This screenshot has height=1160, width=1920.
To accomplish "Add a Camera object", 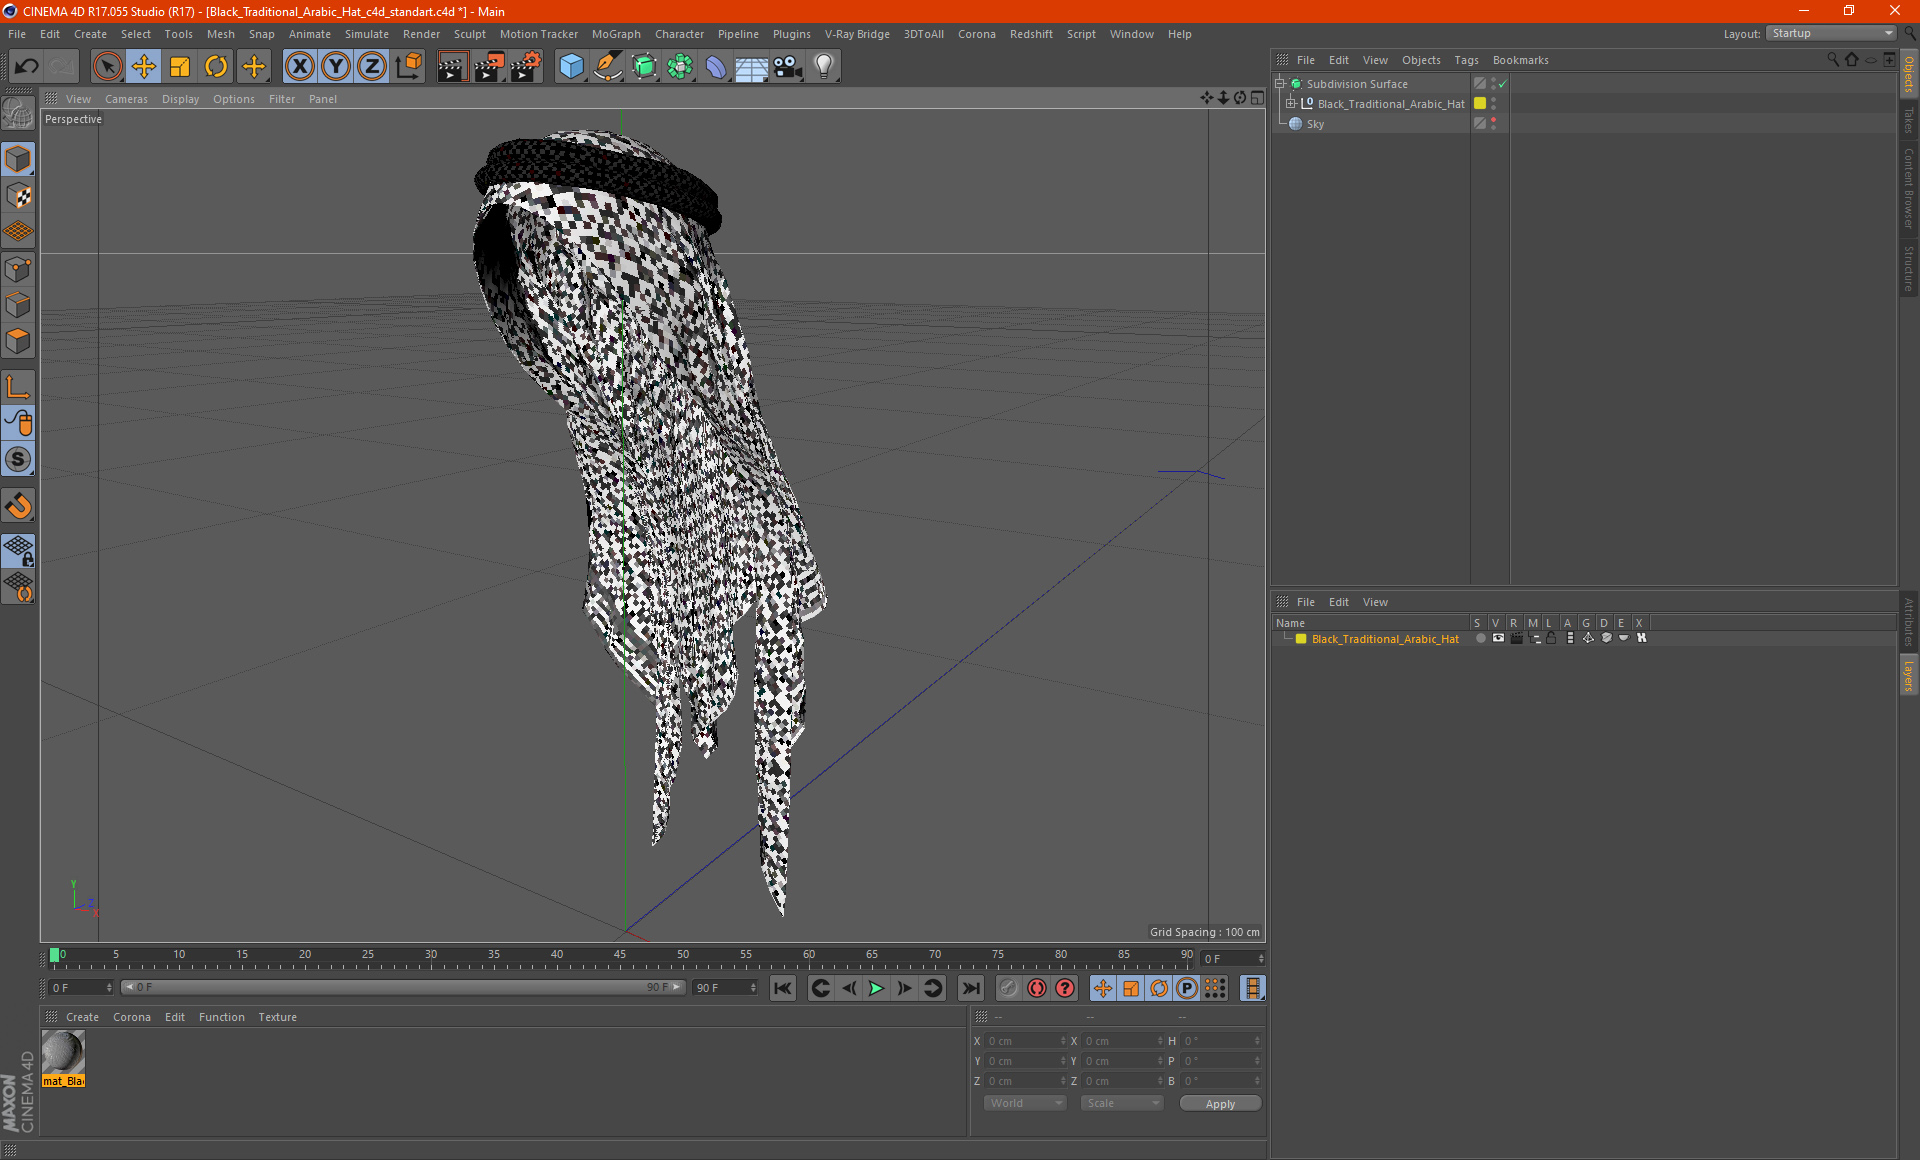I will coord(788,67).
